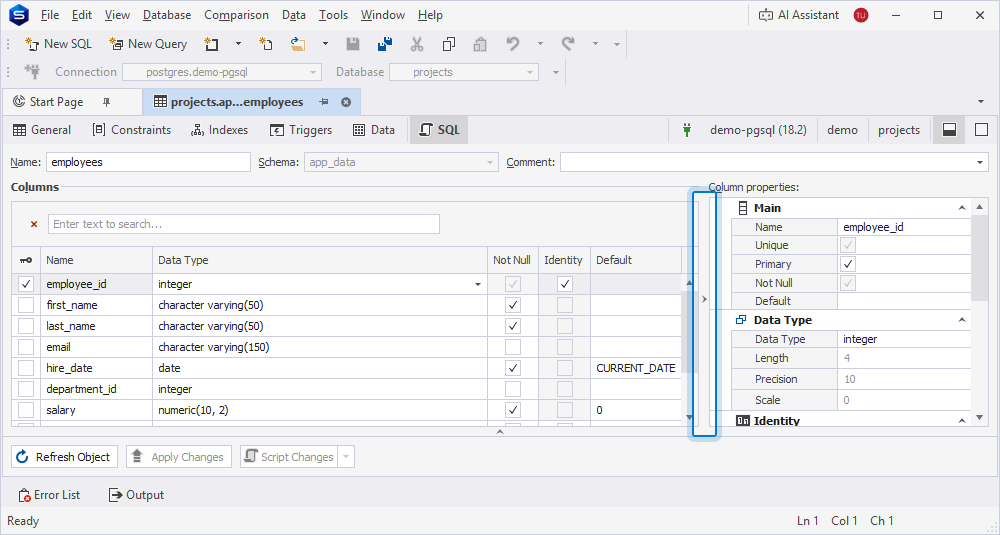
Task: Collapse the Data Type properties section
Action: point(962,320)
